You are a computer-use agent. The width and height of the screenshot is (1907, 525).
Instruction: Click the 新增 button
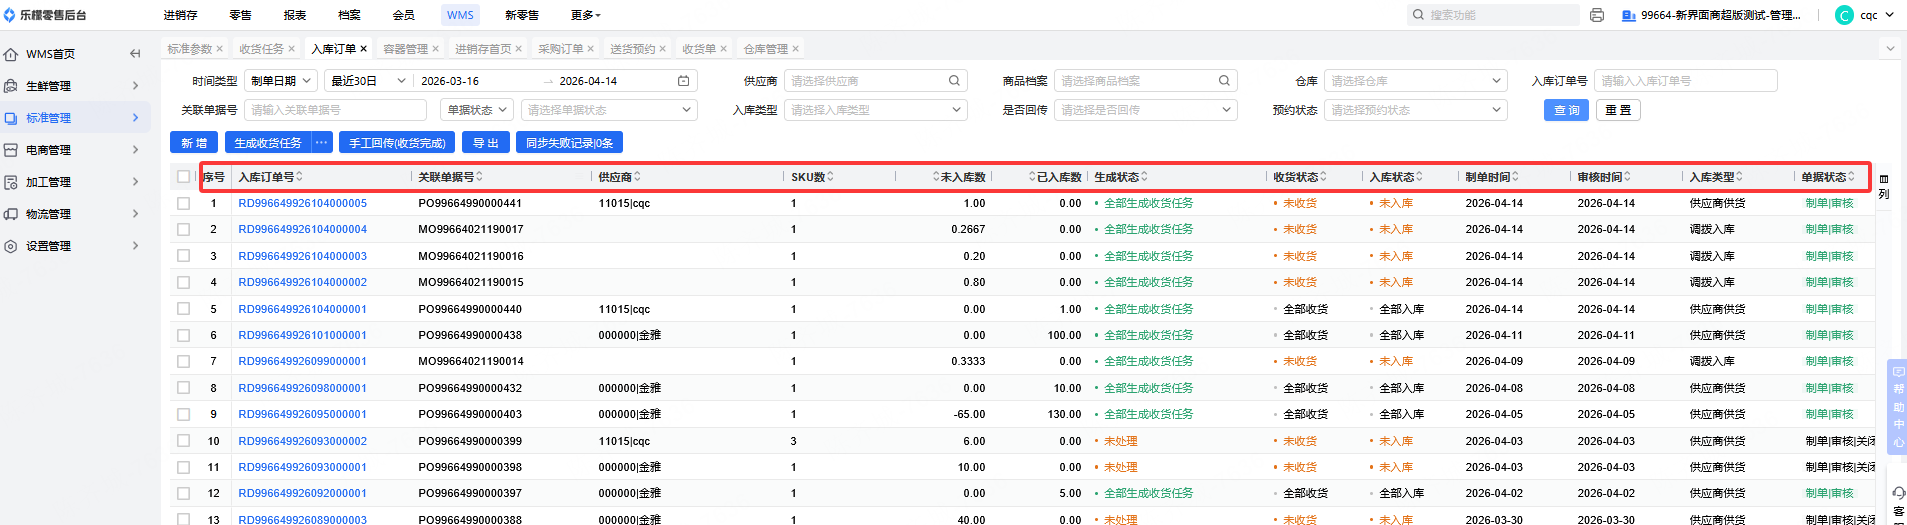[194, 143]
